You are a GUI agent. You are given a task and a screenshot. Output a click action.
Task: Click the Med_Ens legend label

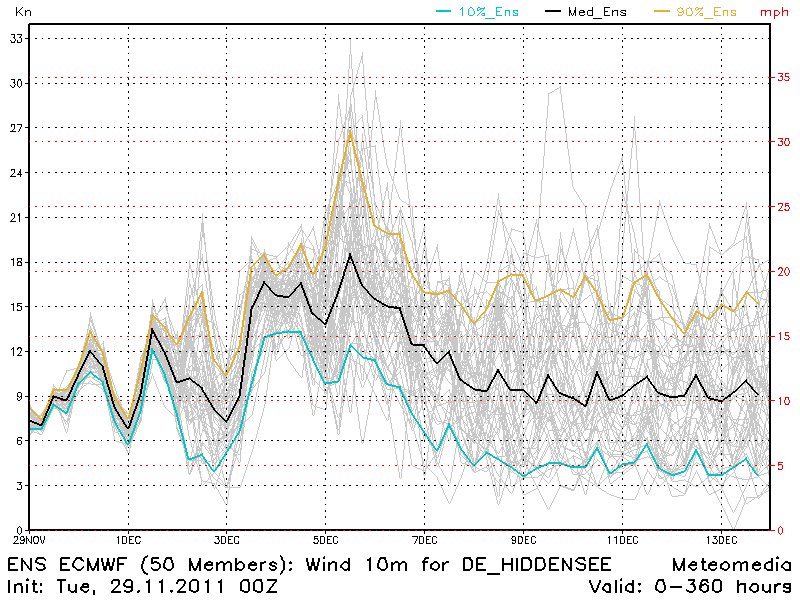[597, 12]
